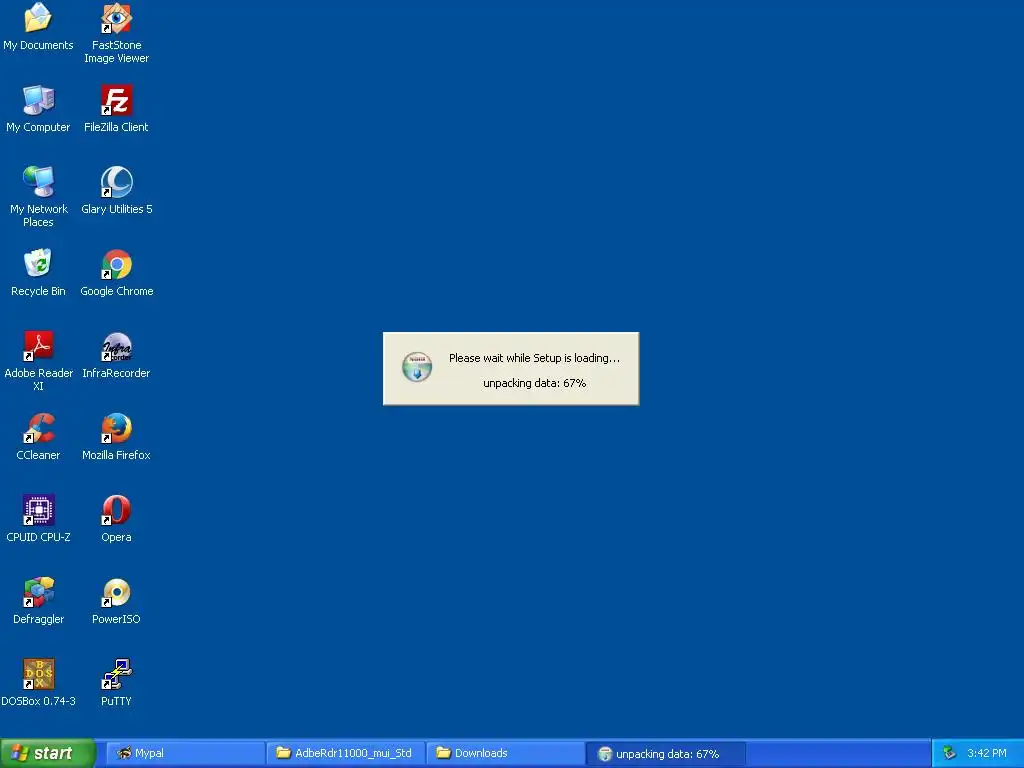Click the 'unpacking data: 67%' text in the dialog
Image resolution: width=1024 pixels, height=768 pixels.
click(534, 383)
